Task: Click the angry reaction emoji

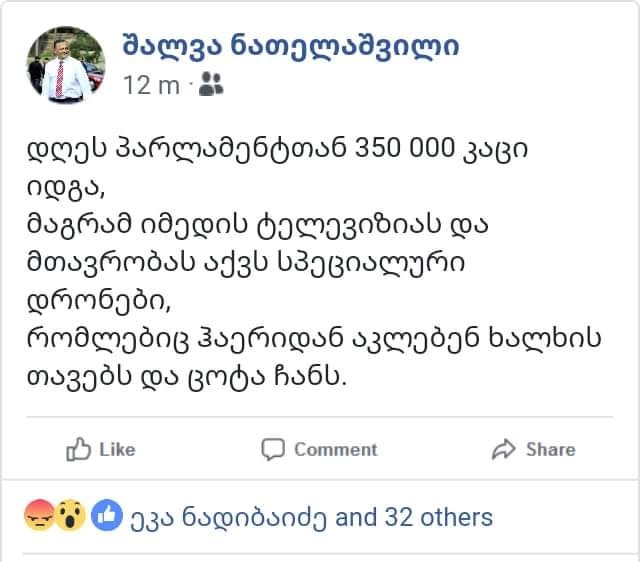Action: [36, 516]
